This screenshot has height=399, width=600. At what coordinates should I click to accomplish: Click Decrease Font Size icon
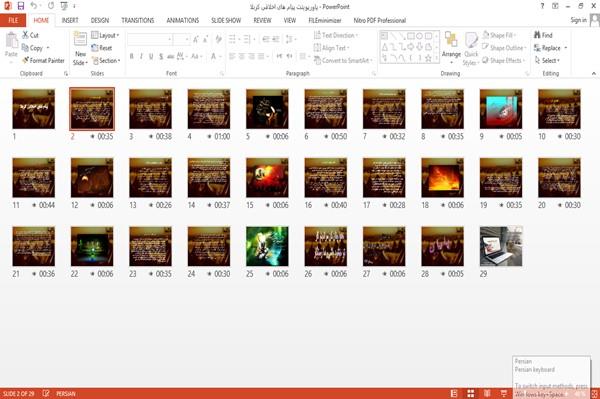[x=205, y=39]
